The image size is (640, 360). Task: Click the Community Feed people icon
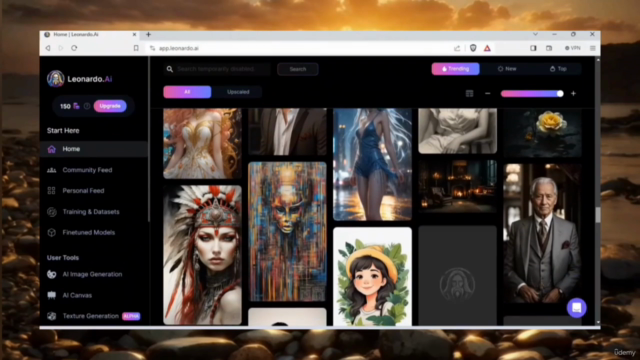click(51, 170)
